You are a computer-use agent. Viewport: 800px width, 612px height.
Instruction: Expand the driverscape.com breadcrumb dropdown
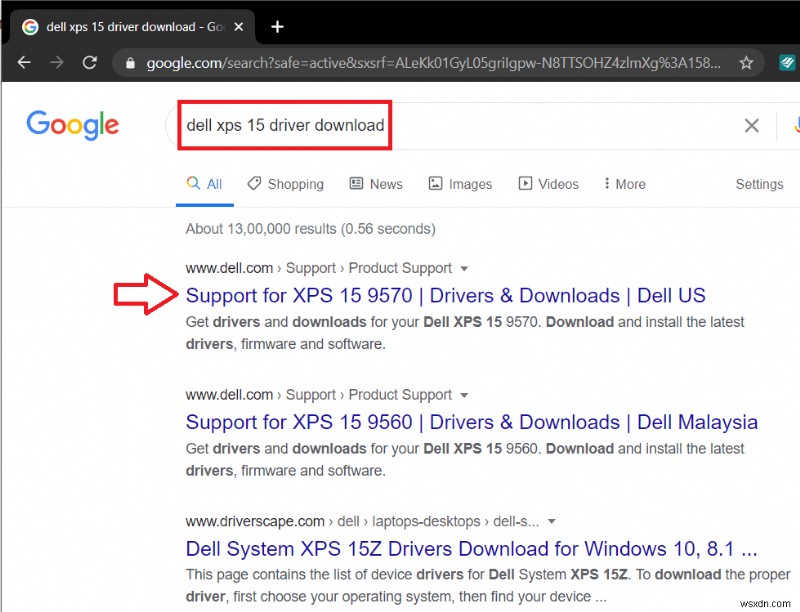552,521
